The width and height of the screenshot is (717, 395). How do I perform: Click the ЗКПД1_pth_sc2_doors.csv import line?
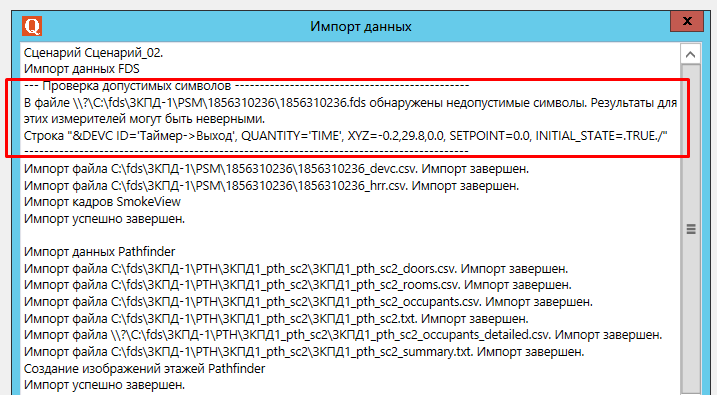pos(296,269)
